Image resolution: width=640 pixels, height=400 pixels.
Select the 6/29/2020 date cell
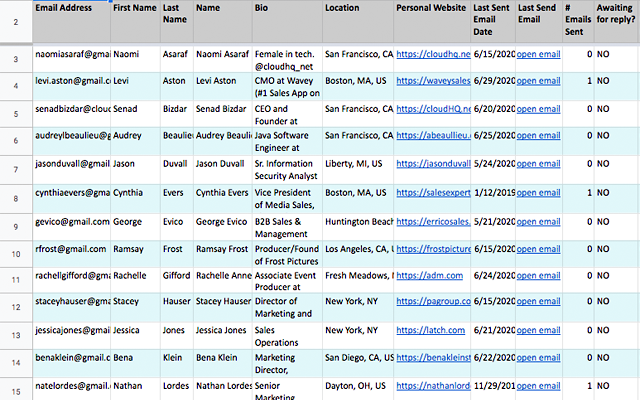[x=493, y=87]
